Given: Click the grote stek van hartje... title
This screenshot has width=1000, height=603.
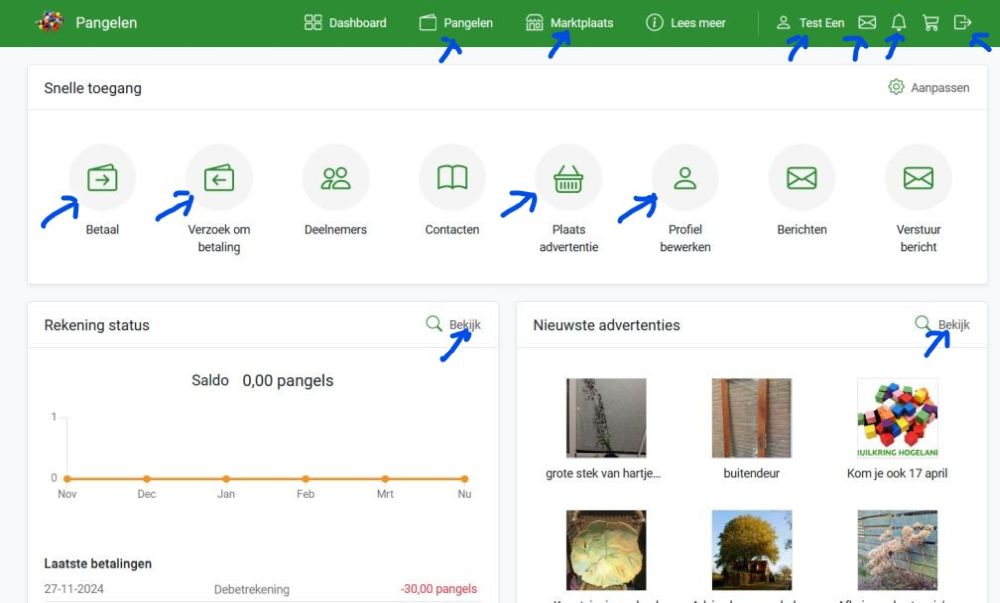Looking at the screenshot, I should [603, 474].
